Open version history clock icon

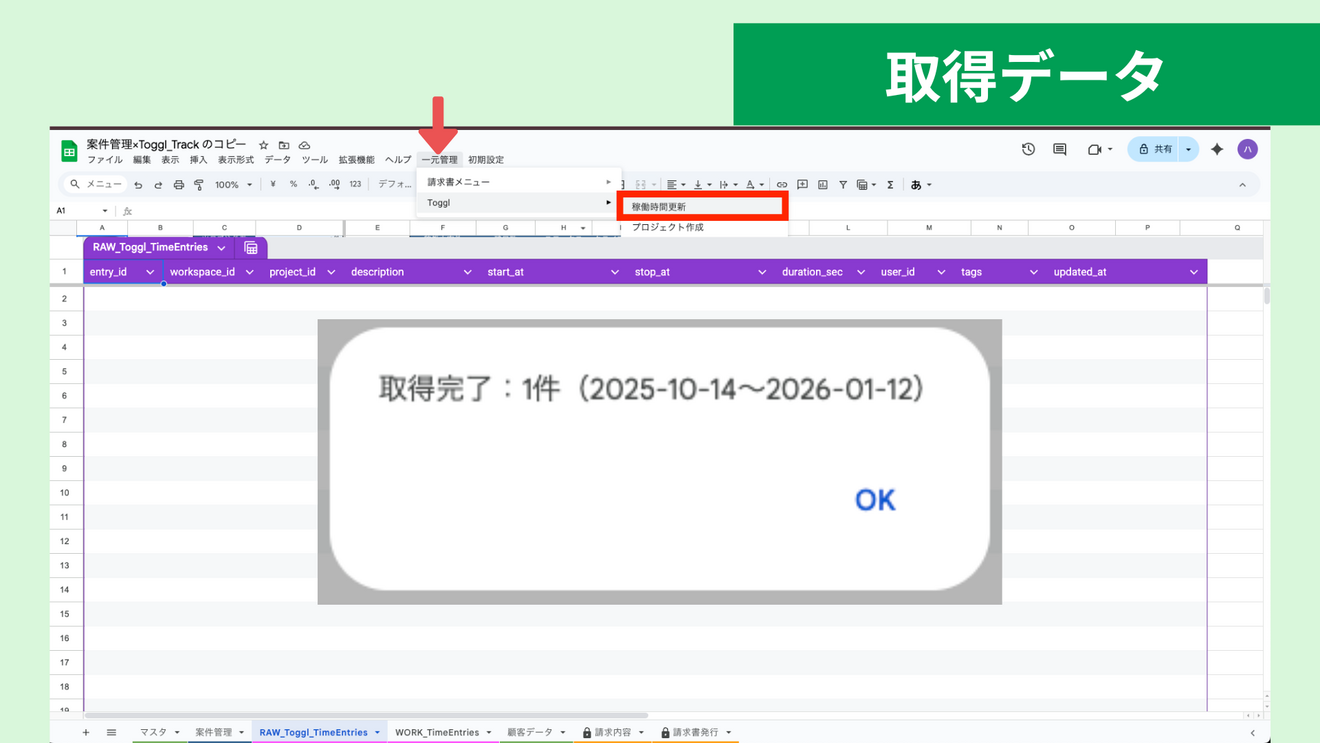point(1028,149)
